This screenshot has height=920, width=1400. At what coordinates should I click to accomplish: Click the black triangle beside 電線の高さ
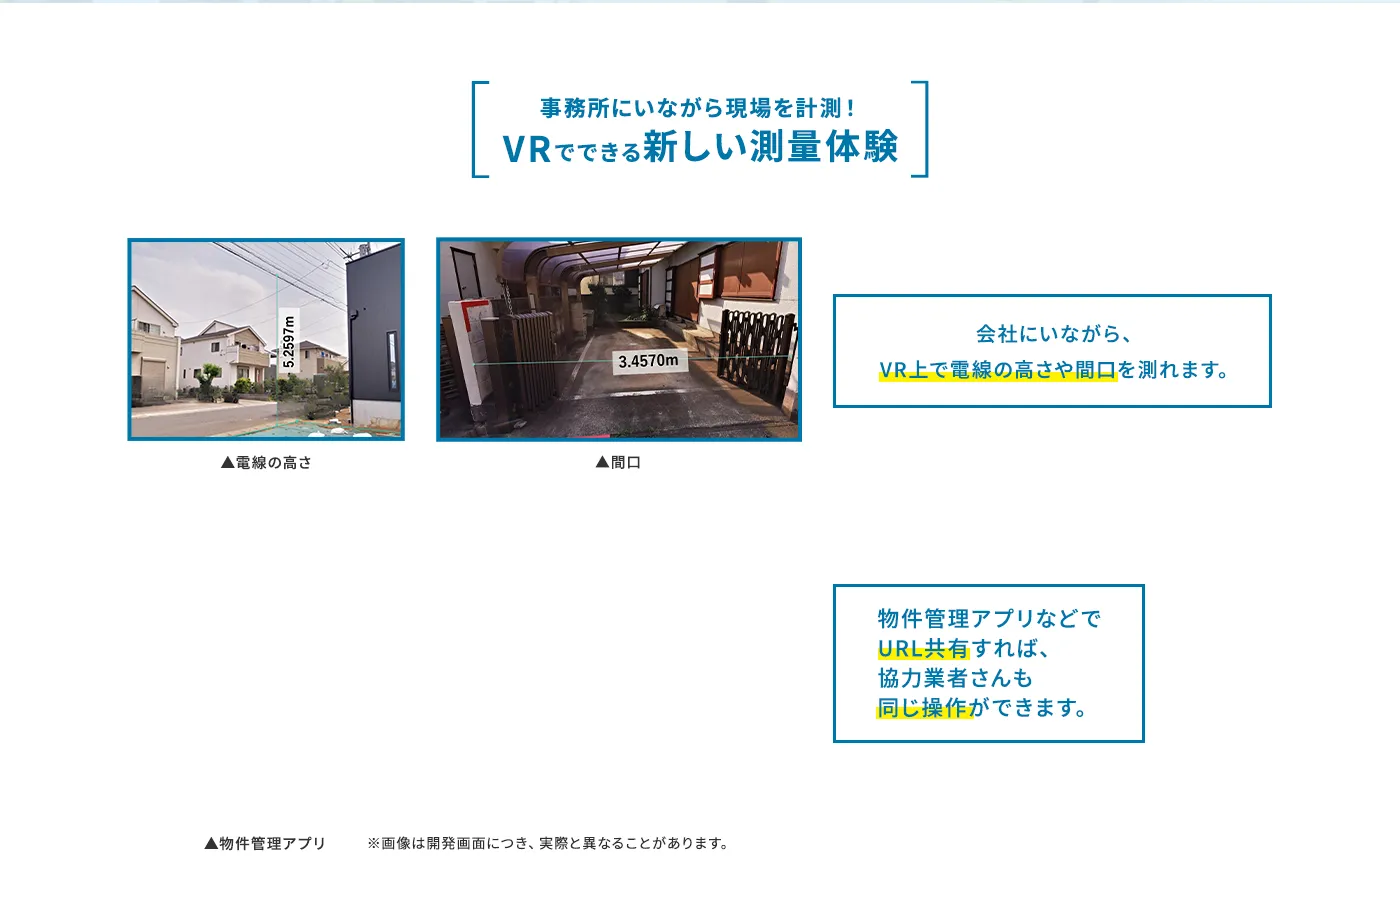[x=227, y=463]
